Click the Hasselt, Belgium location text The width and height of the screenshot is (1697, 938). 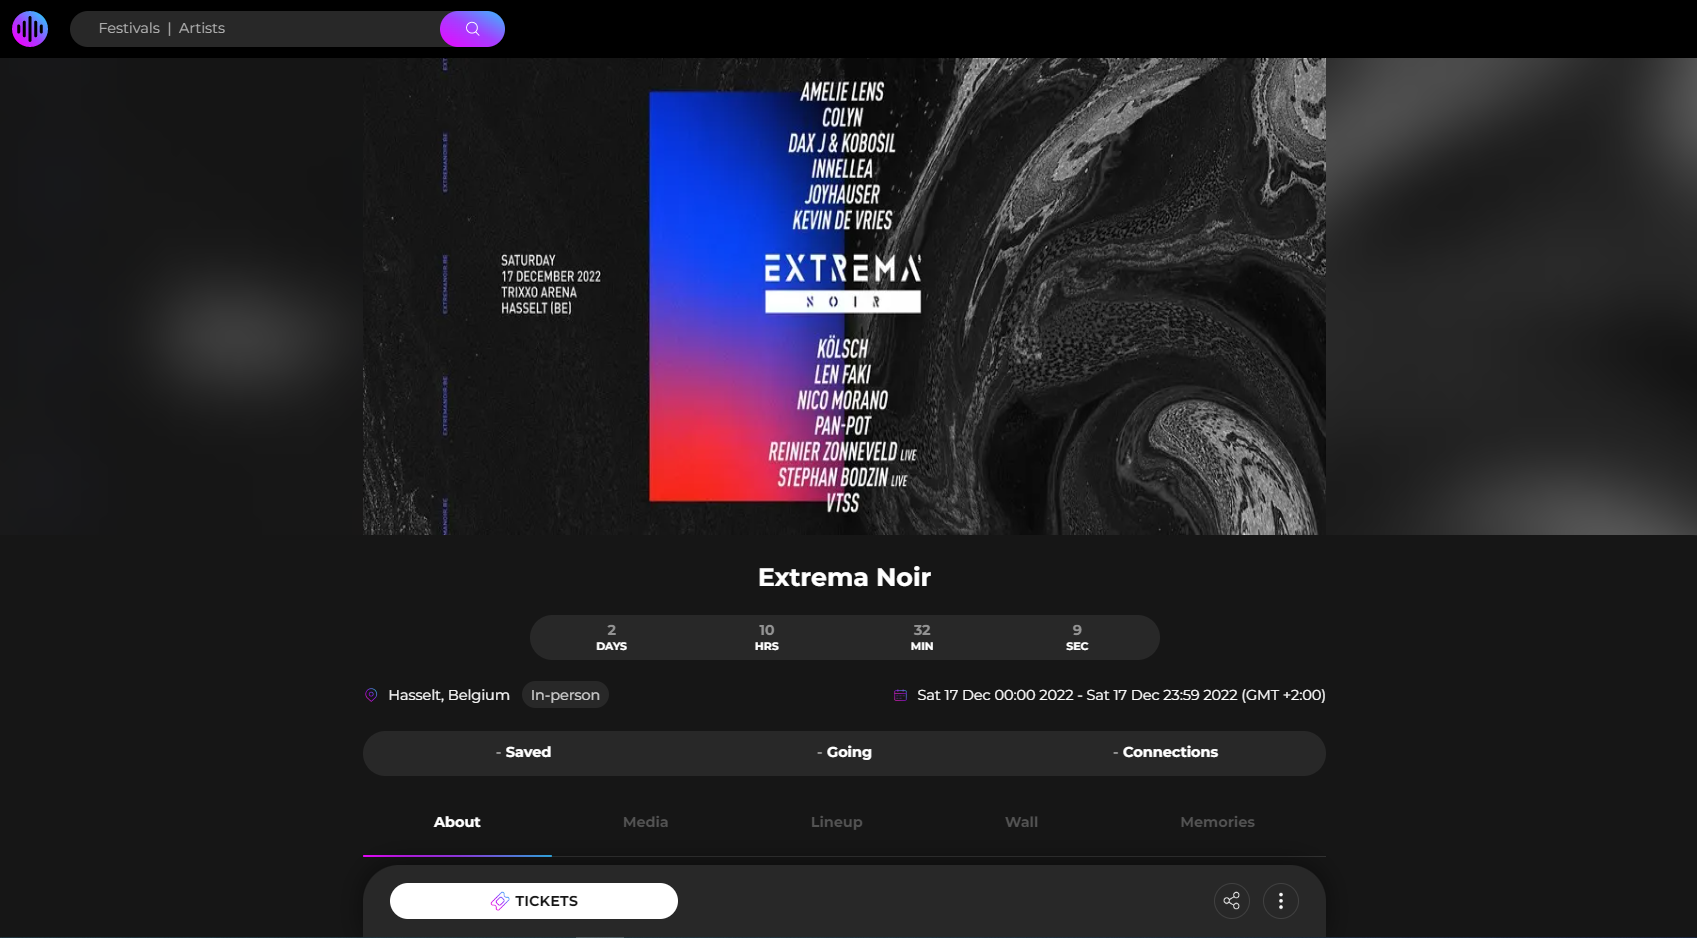[x=449, y=695]
